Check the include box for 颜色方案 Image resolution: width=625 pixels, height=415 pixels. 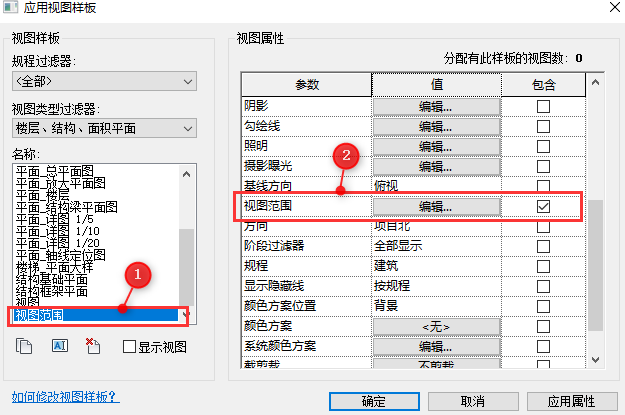[543, 326]
